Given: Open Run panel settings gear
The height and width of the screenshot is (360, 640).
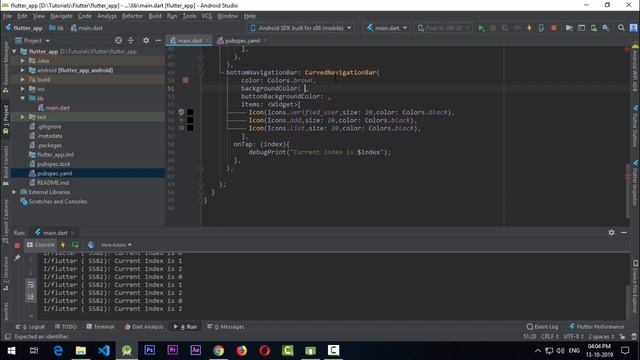Looking at the screenshot, I should 611,232.
